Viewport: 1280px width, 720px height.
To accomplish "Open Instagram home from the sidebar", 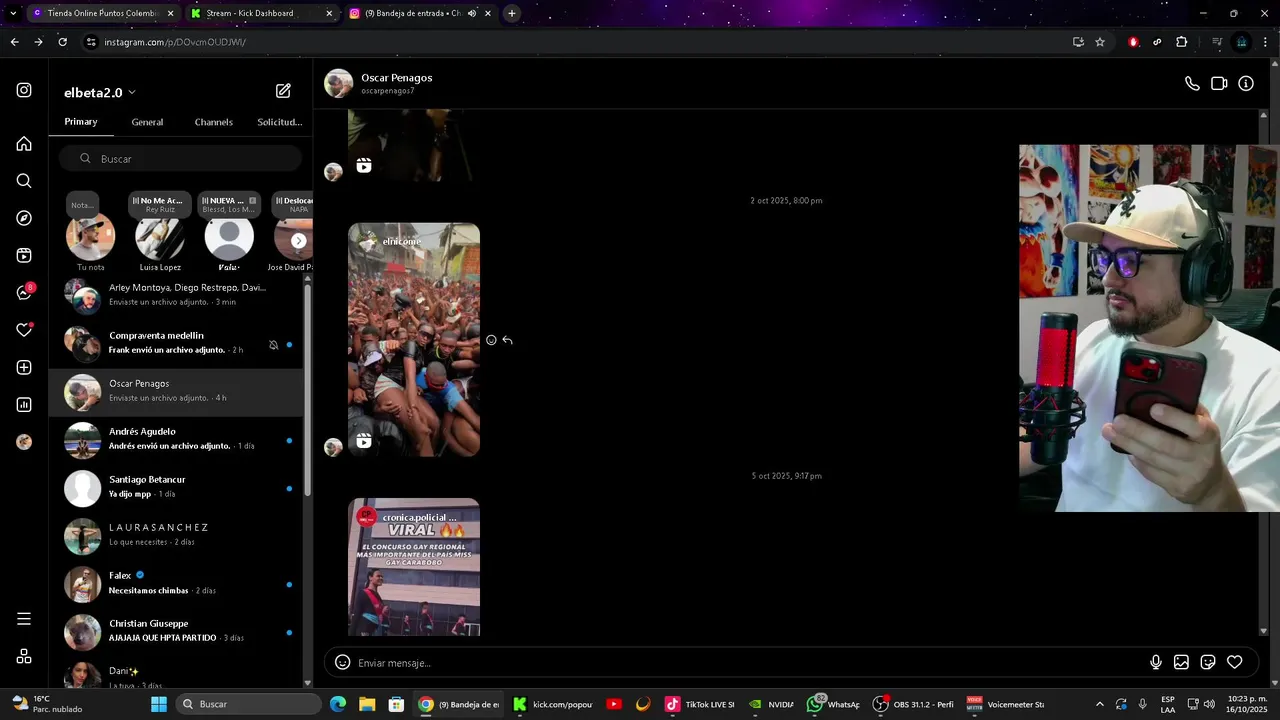I will (x=24, y=144).
